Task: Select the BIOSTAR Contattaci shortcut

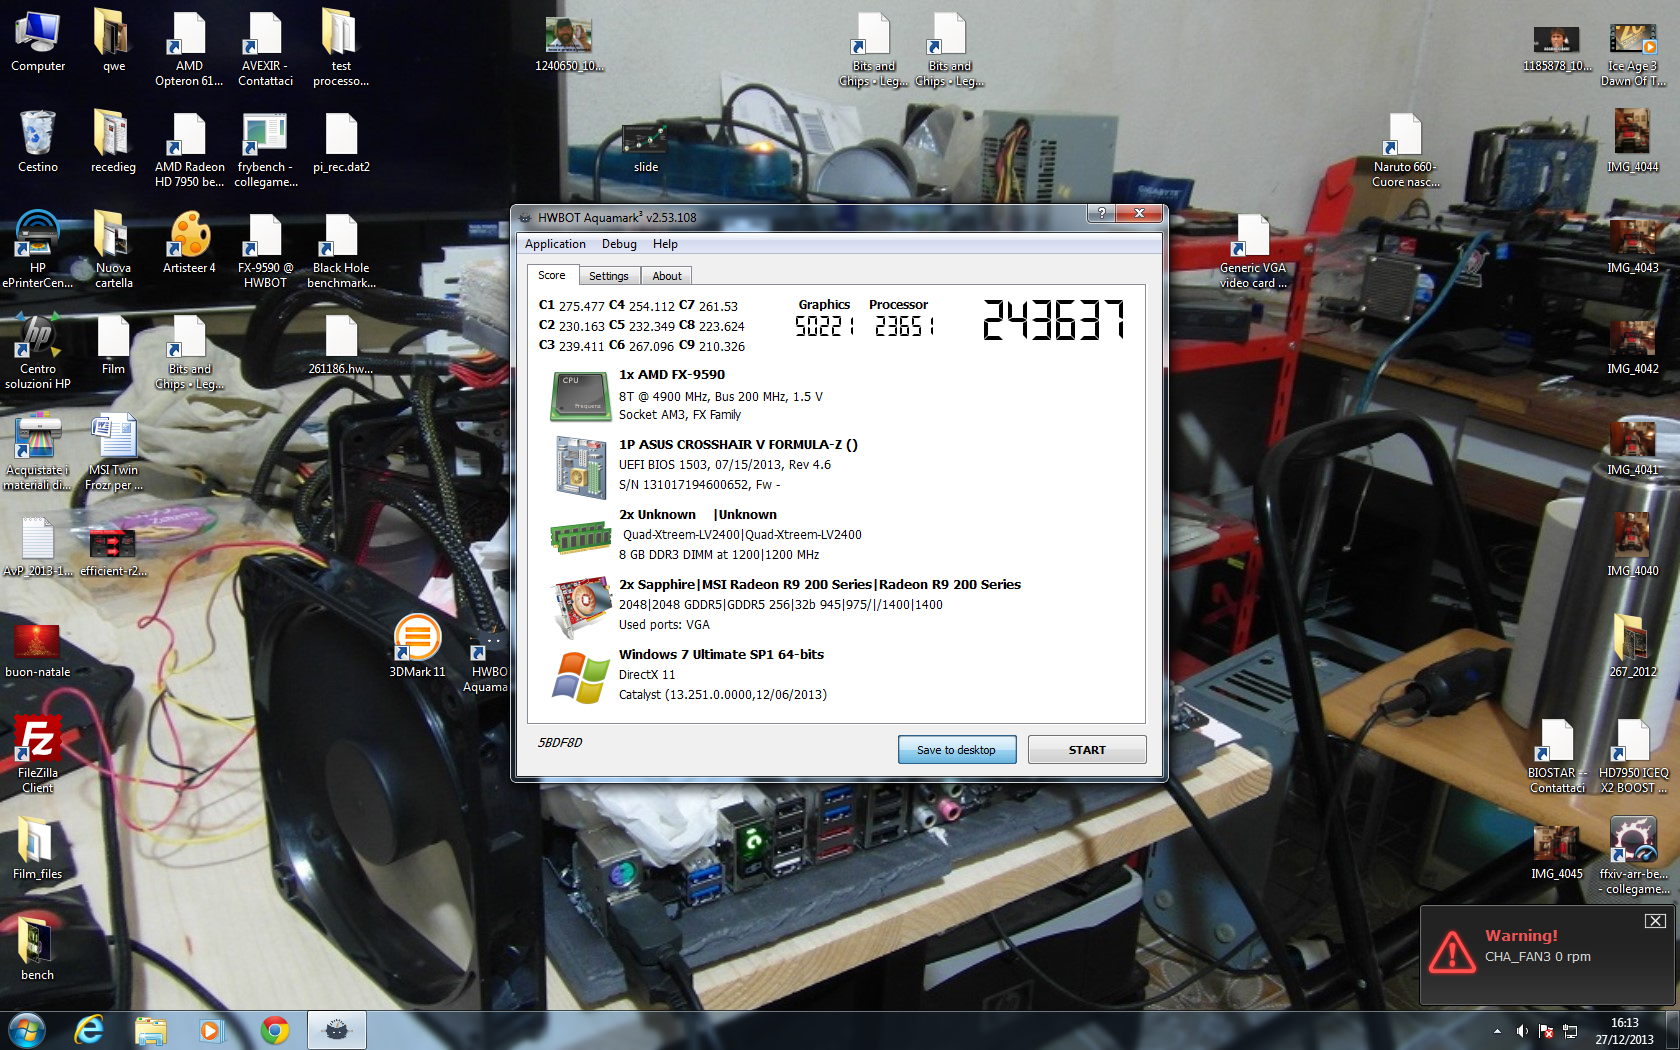Action: point(1557,756)
